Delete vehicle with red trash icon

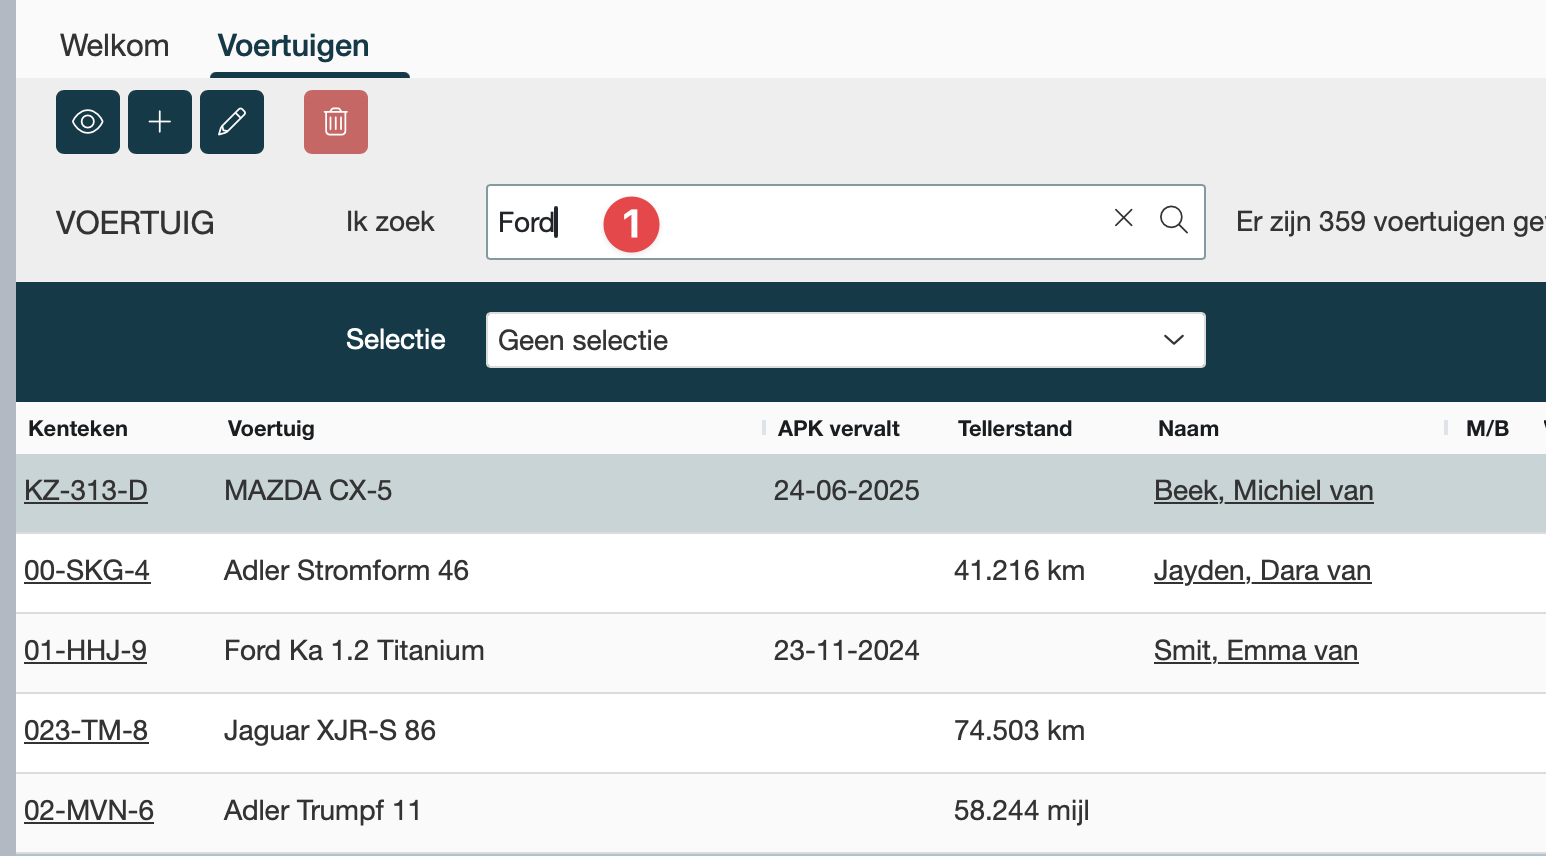pos(336,122)
